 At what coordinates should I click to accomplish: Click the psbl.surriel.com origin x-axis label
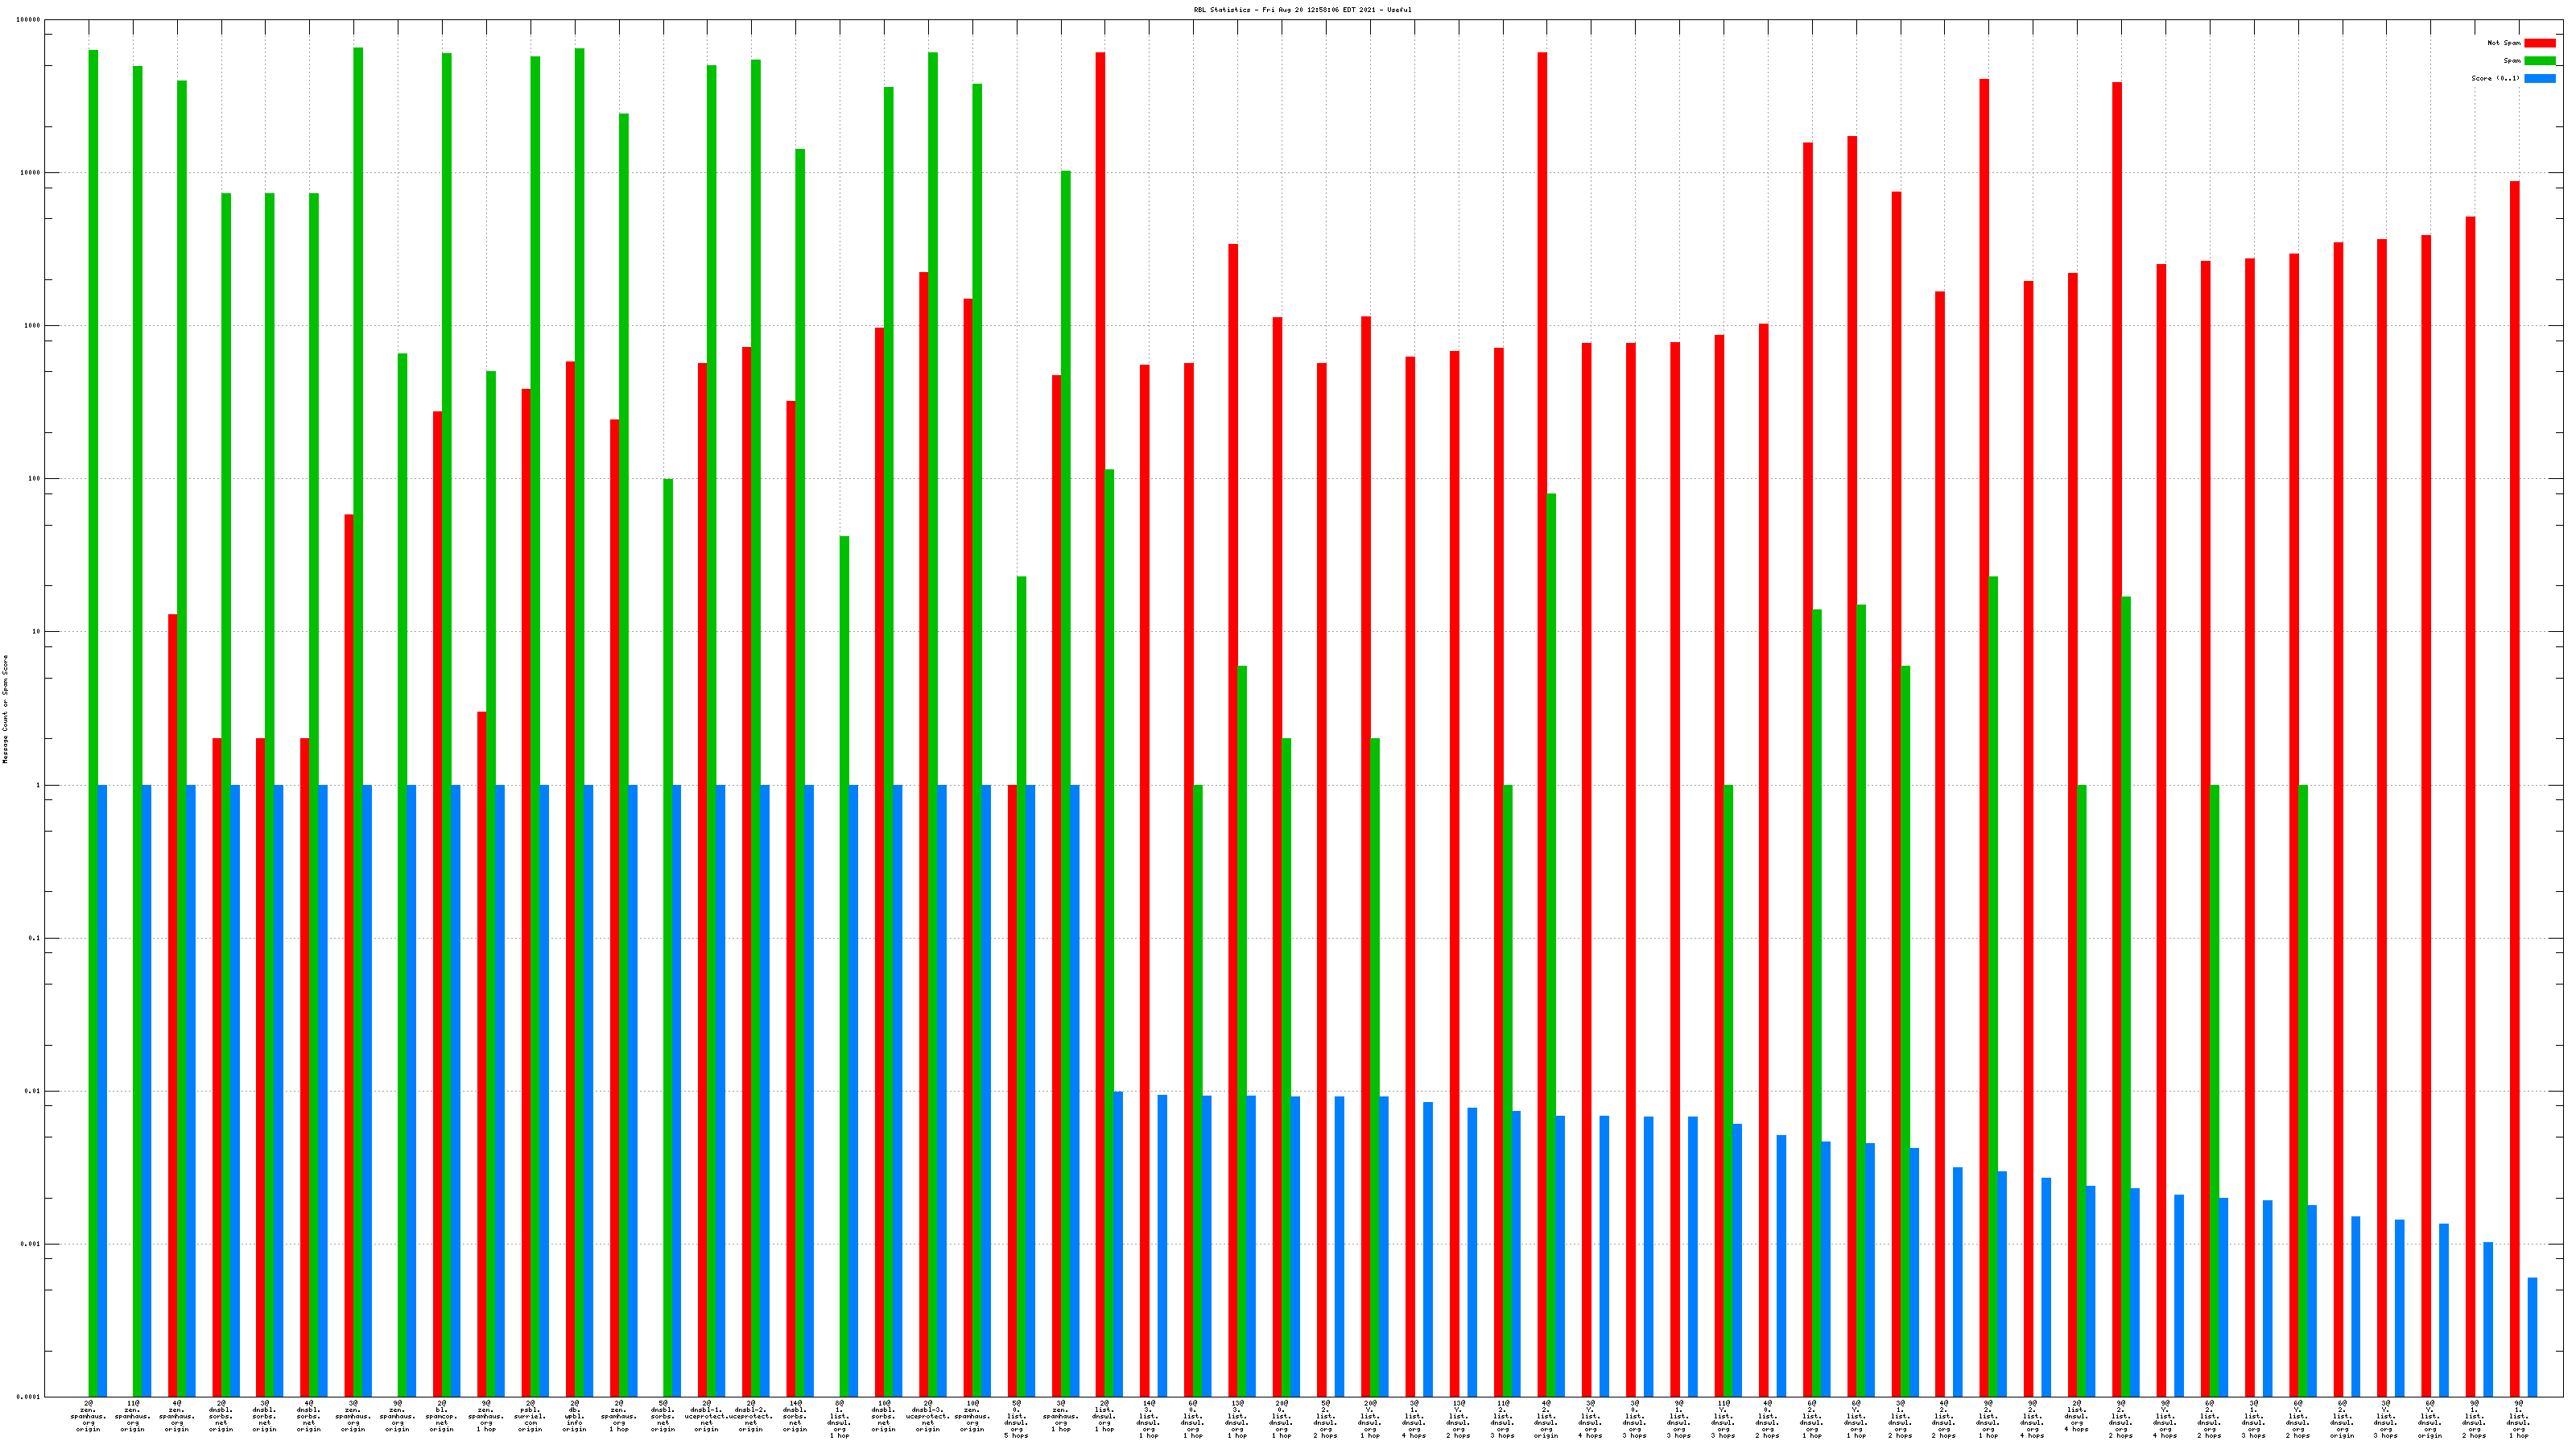pos(530,1416)
